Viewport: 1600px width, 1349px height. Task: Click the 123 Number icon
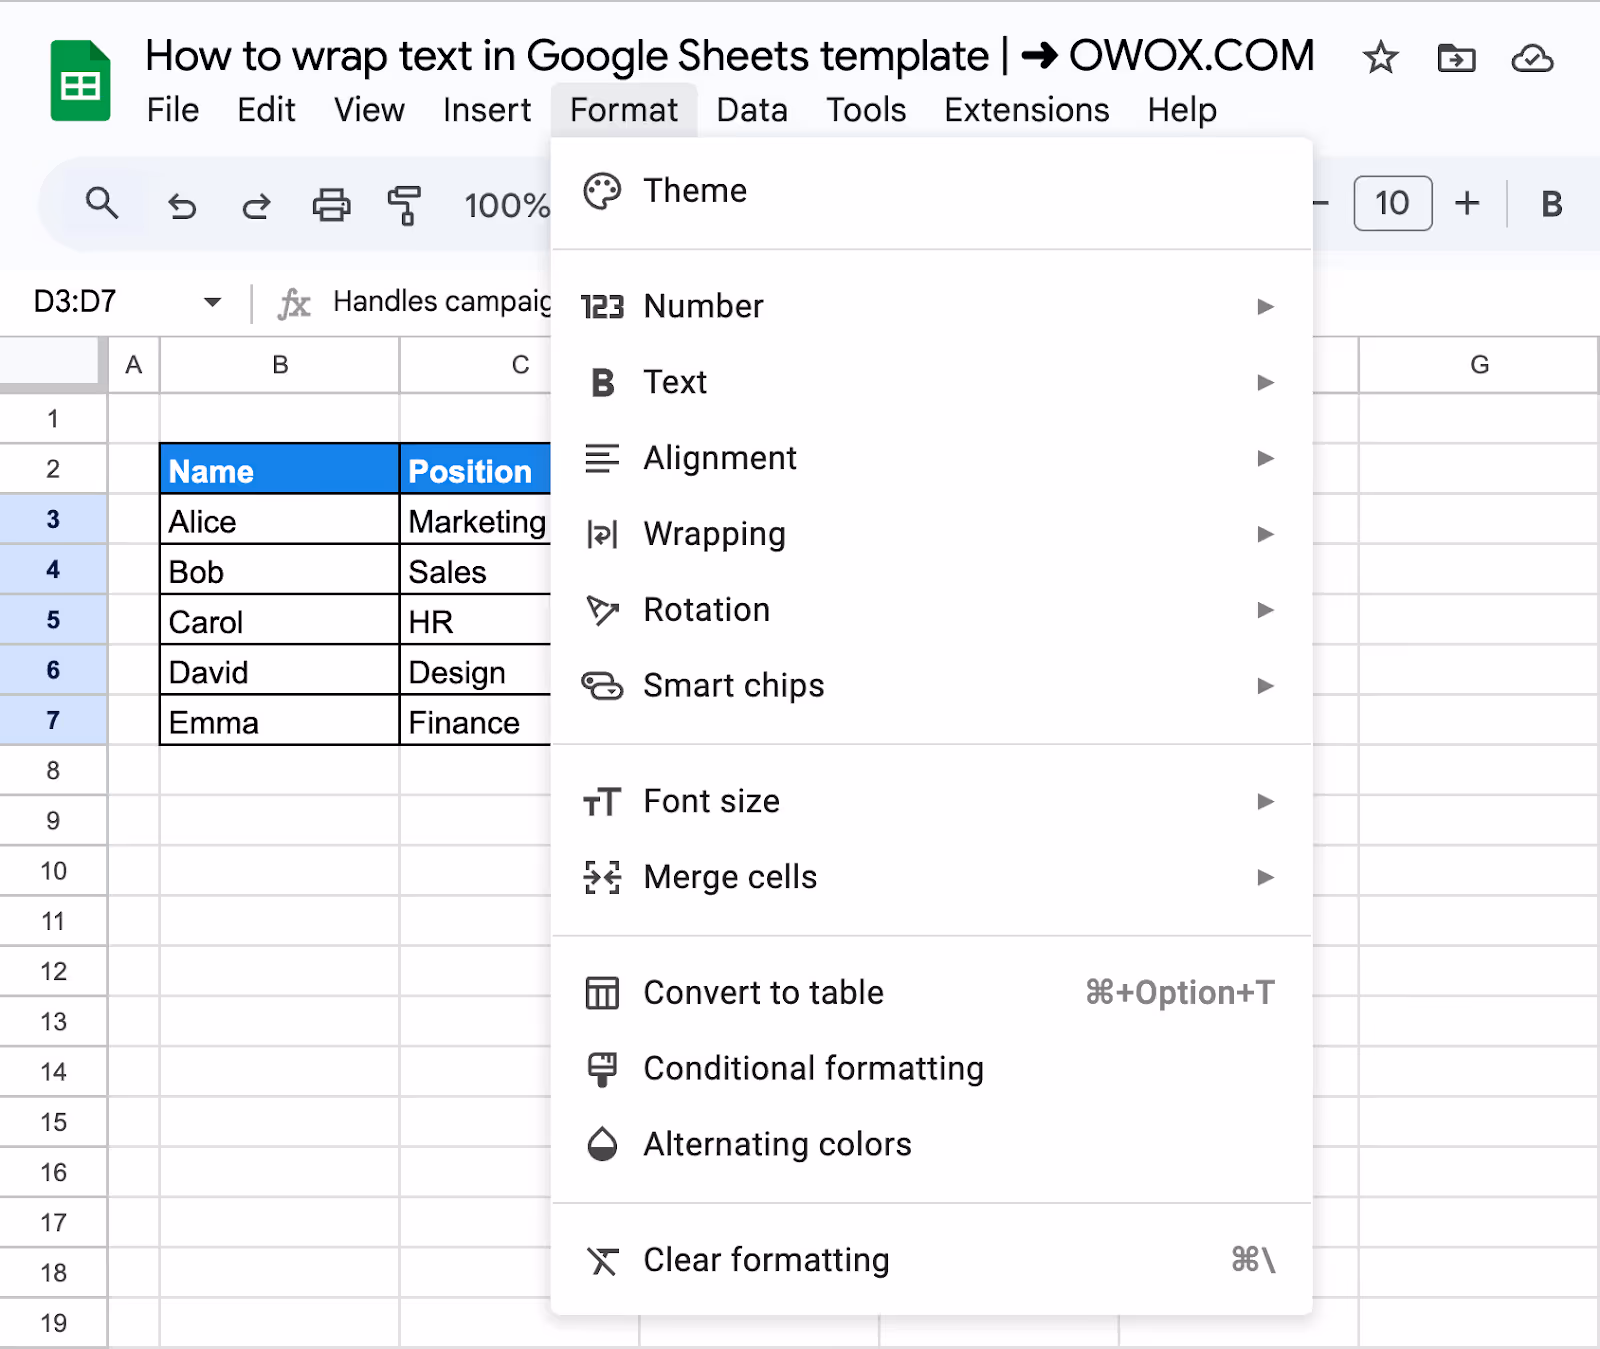point(602,306)
